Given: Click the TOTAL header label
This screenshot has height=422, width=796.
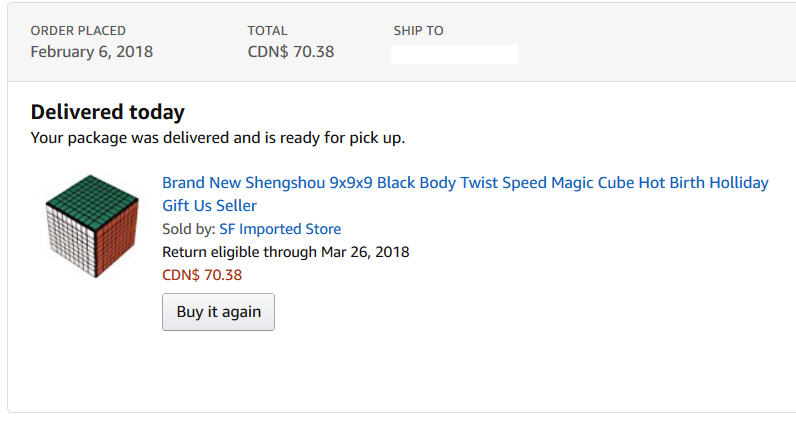Looking at the screenshot, I should tap(267, 30).
